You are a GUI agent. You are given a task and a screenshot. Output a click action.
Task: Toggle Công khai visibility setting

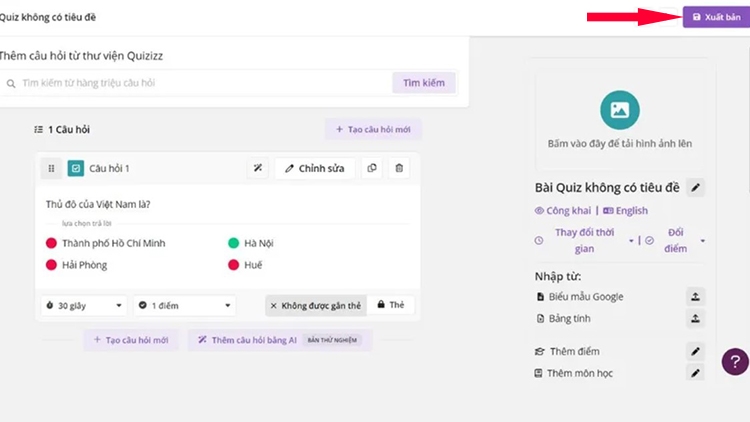coord(563,211)
